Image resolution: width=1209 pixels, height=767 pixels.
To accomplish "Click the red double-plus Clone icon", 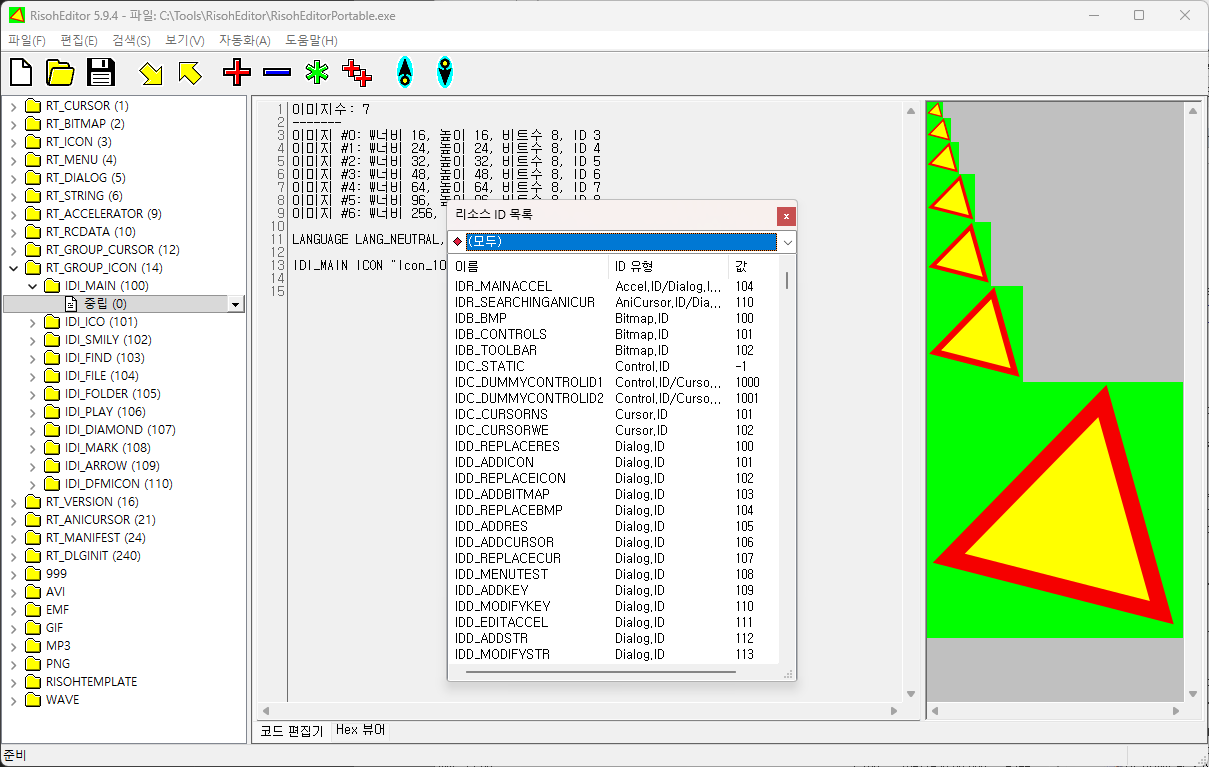I will click(357, 72).
